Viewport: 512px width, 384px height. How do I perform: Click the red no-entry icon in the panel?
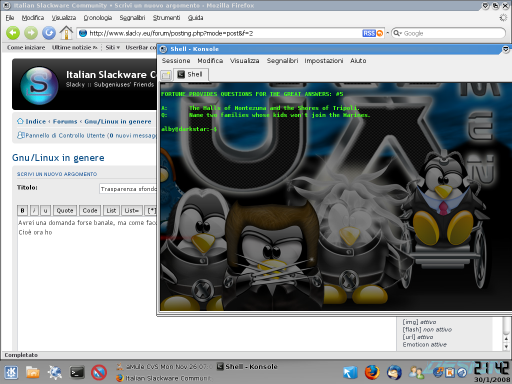[99, 373]
